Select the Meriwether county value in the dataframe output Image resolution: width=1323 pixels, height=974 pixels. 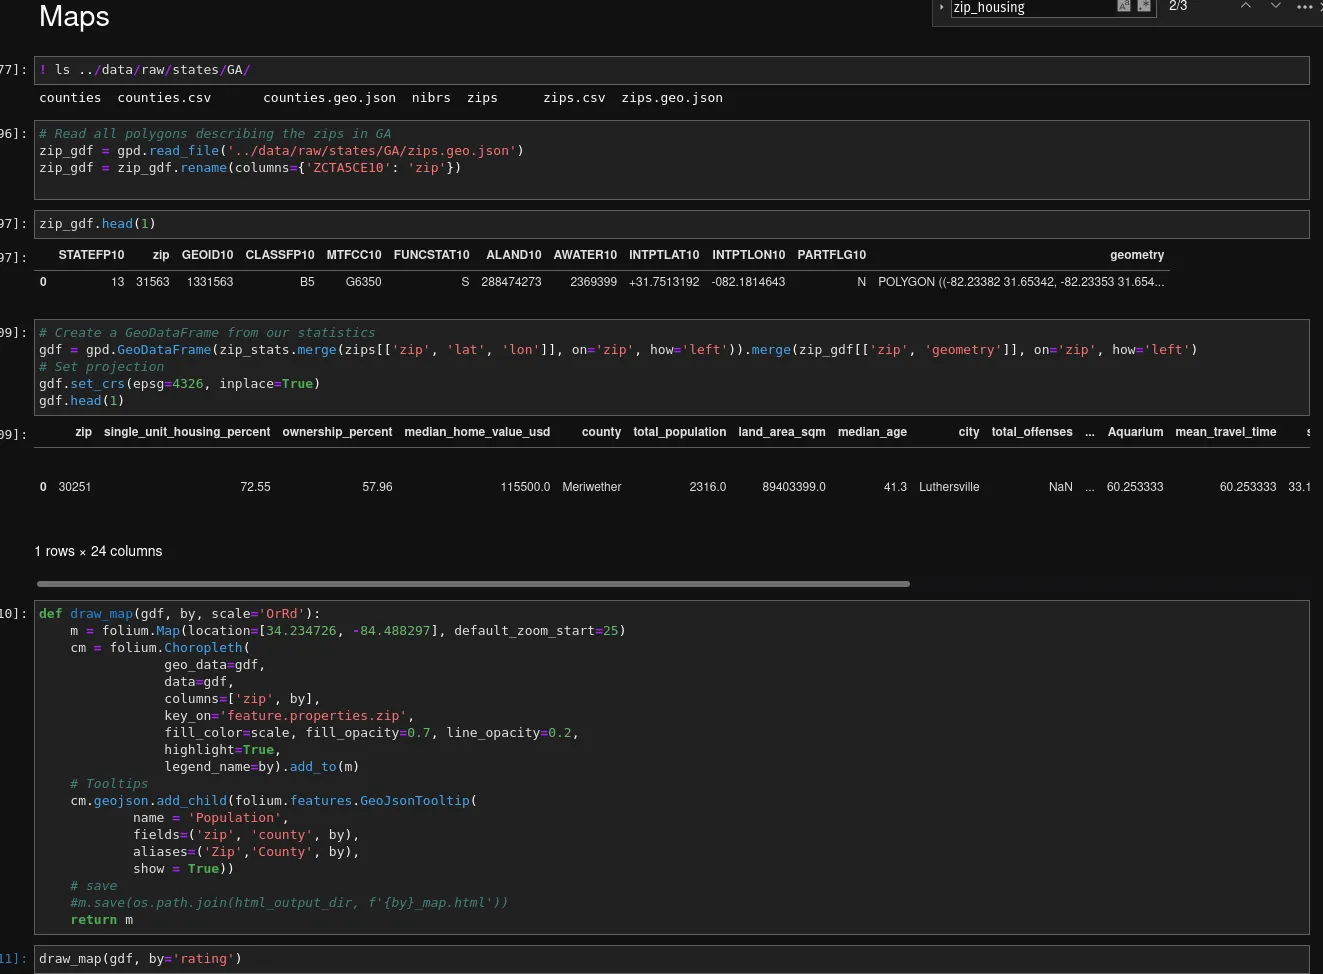click(592, 487)
